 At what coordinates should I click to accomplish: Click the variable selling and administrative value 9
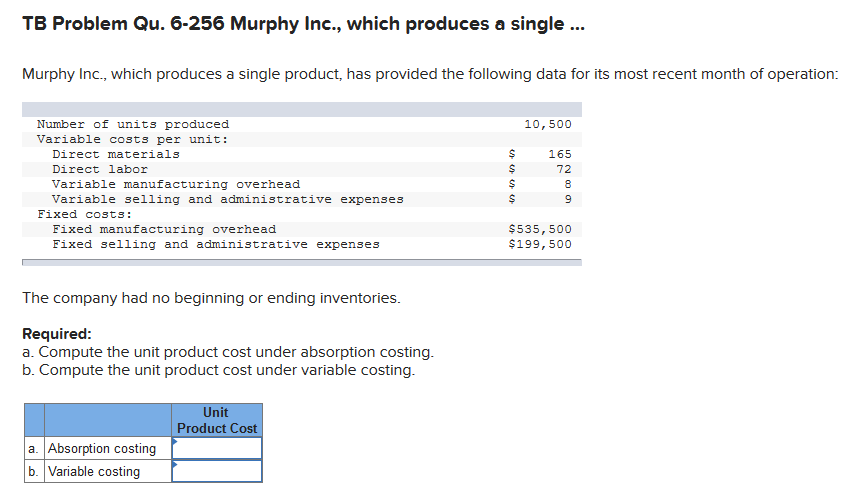click(568, 199)
